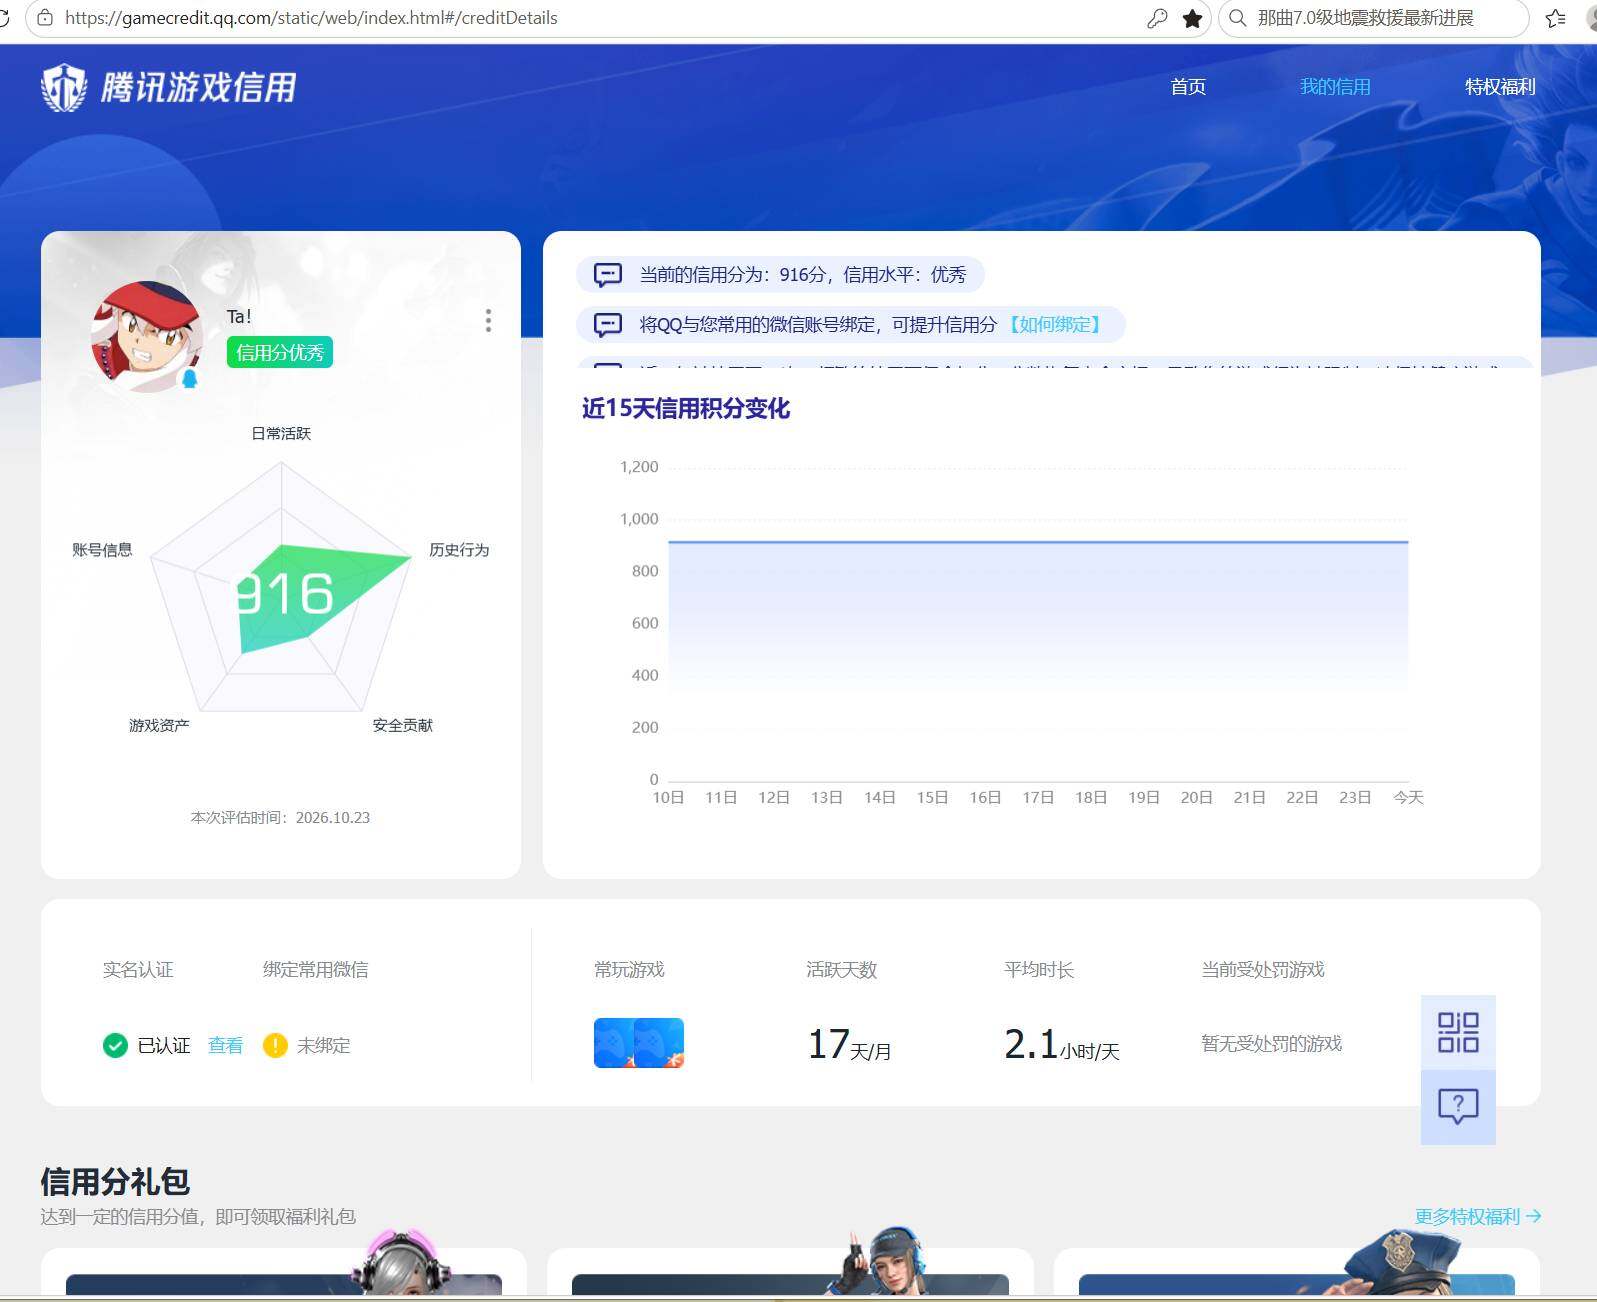Click the search magnifier icon in browser
The height and width of the screenshot is (1302, 1597).
click(1237, 18)
